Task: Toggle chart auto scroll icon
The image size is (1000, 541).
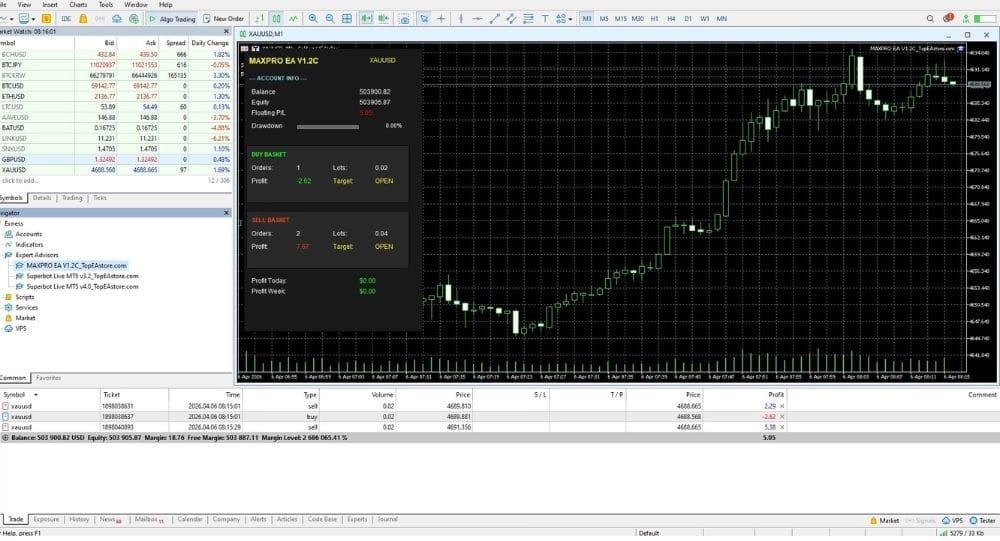Action: pos(366,19)
